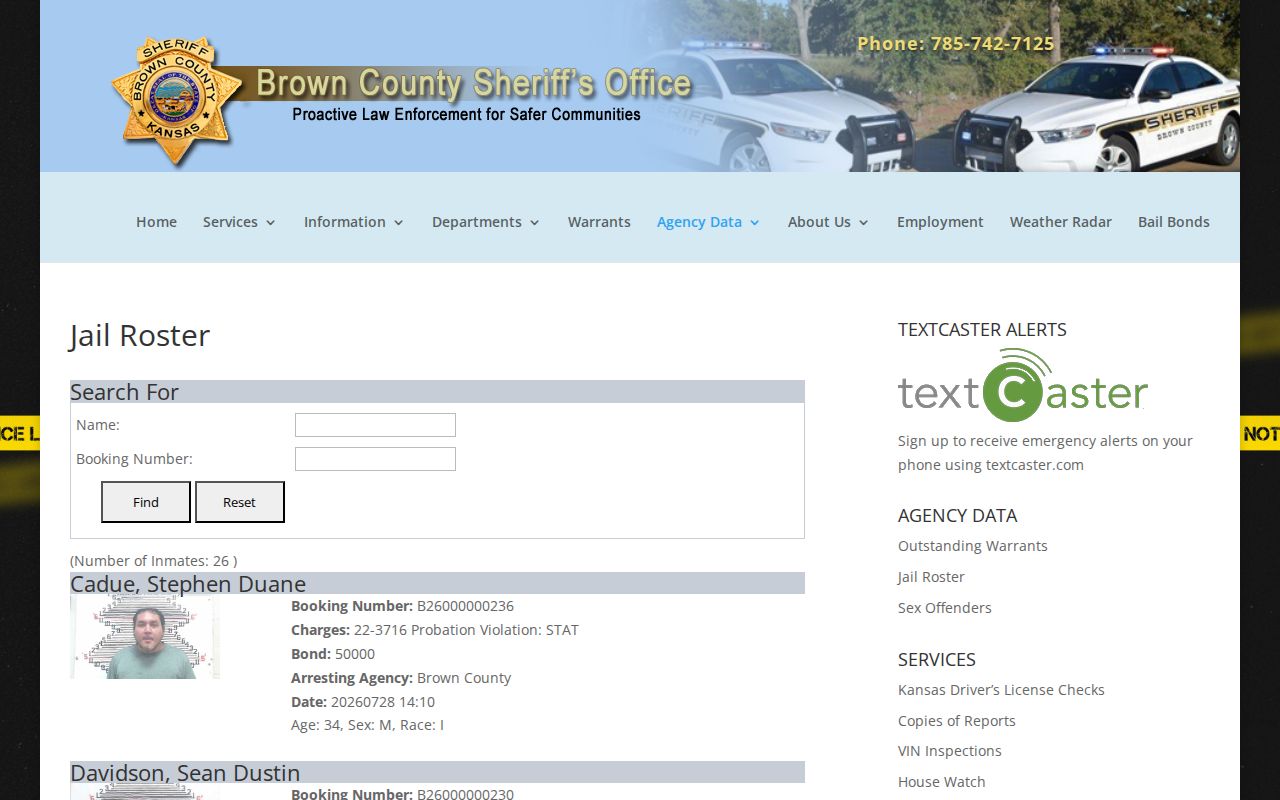Open the VIN Inspections link
The height and width of the screenshot is (800, 1280).
point(950,751)
